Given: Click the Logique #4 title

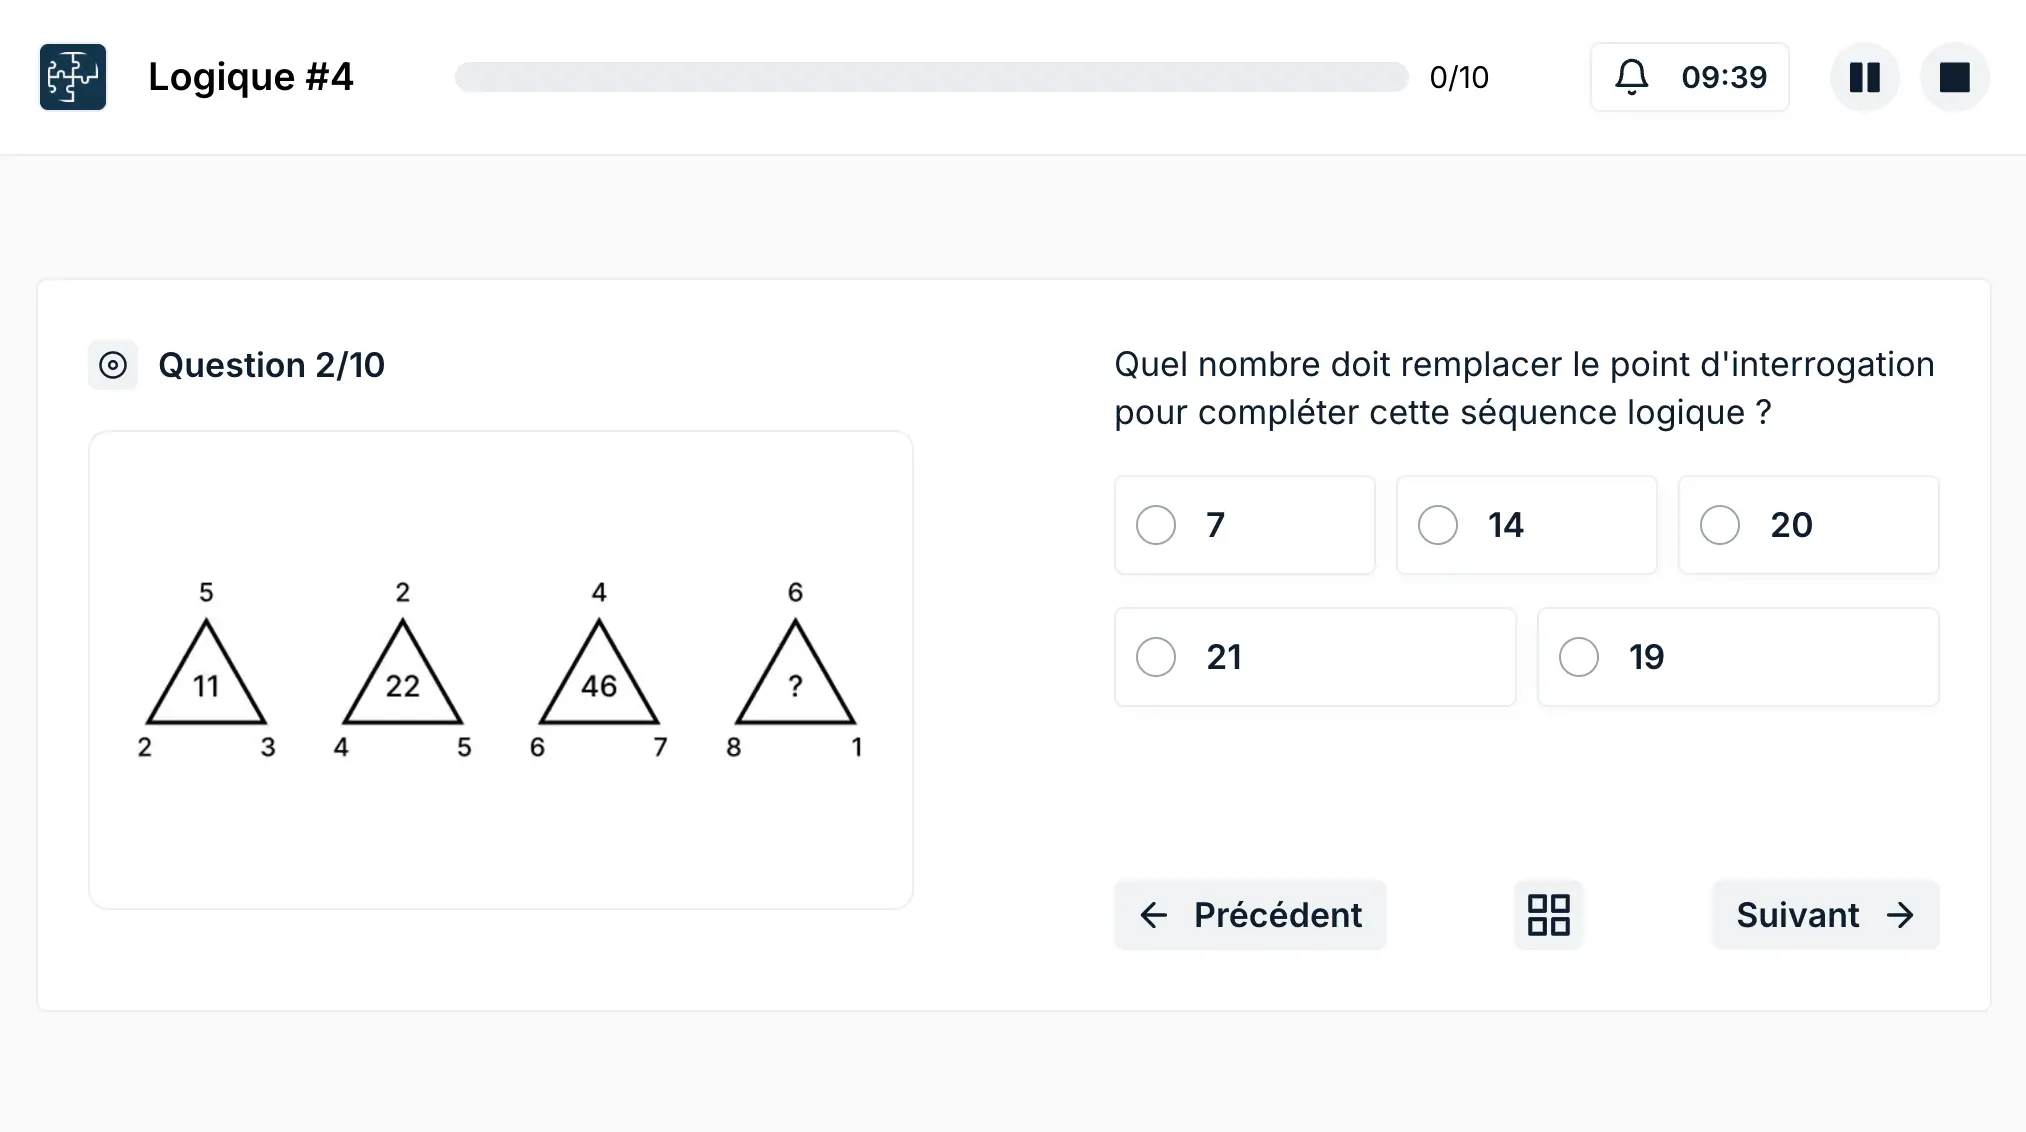Looking at the screenshot, I should 251,76.
